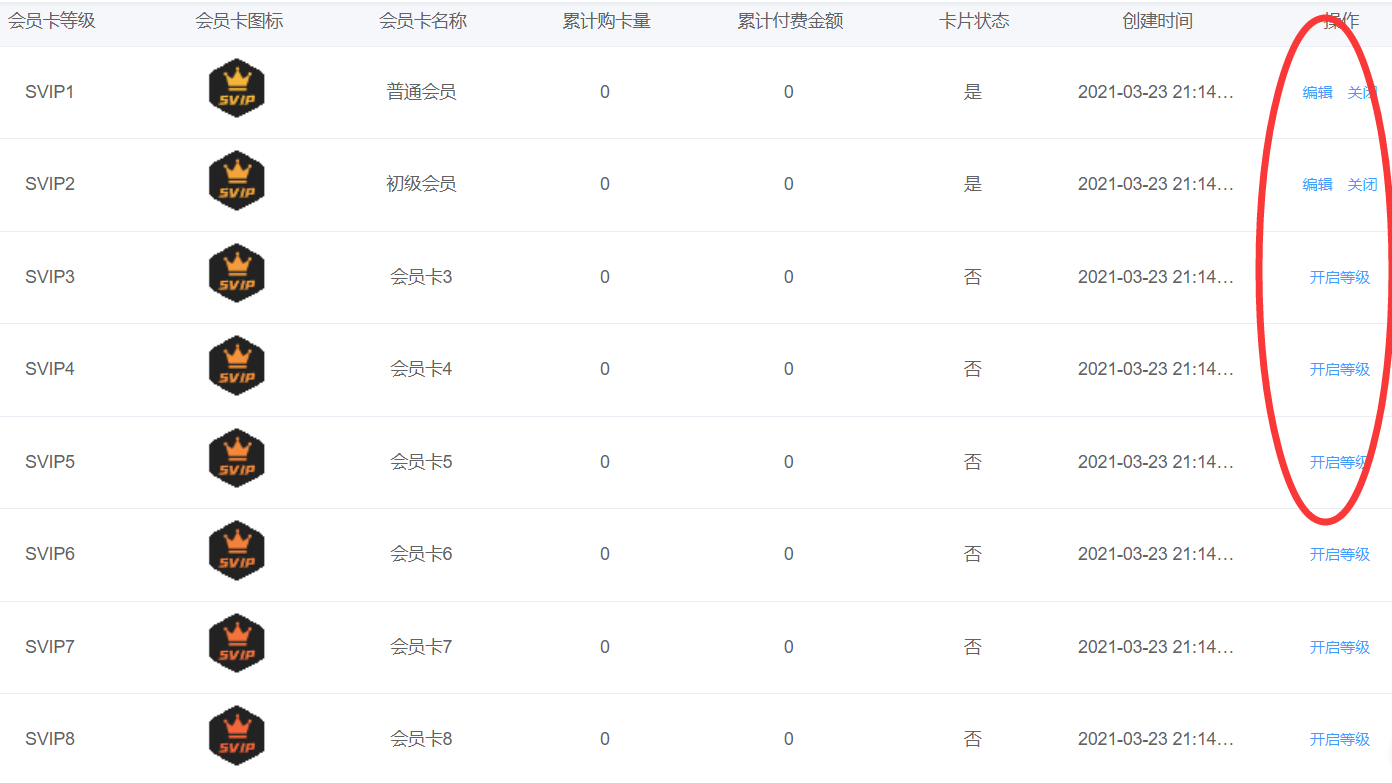Click the SVIP2 membership card icon
The height and width of the screenshot is (783, 1392).
point(237,181)
